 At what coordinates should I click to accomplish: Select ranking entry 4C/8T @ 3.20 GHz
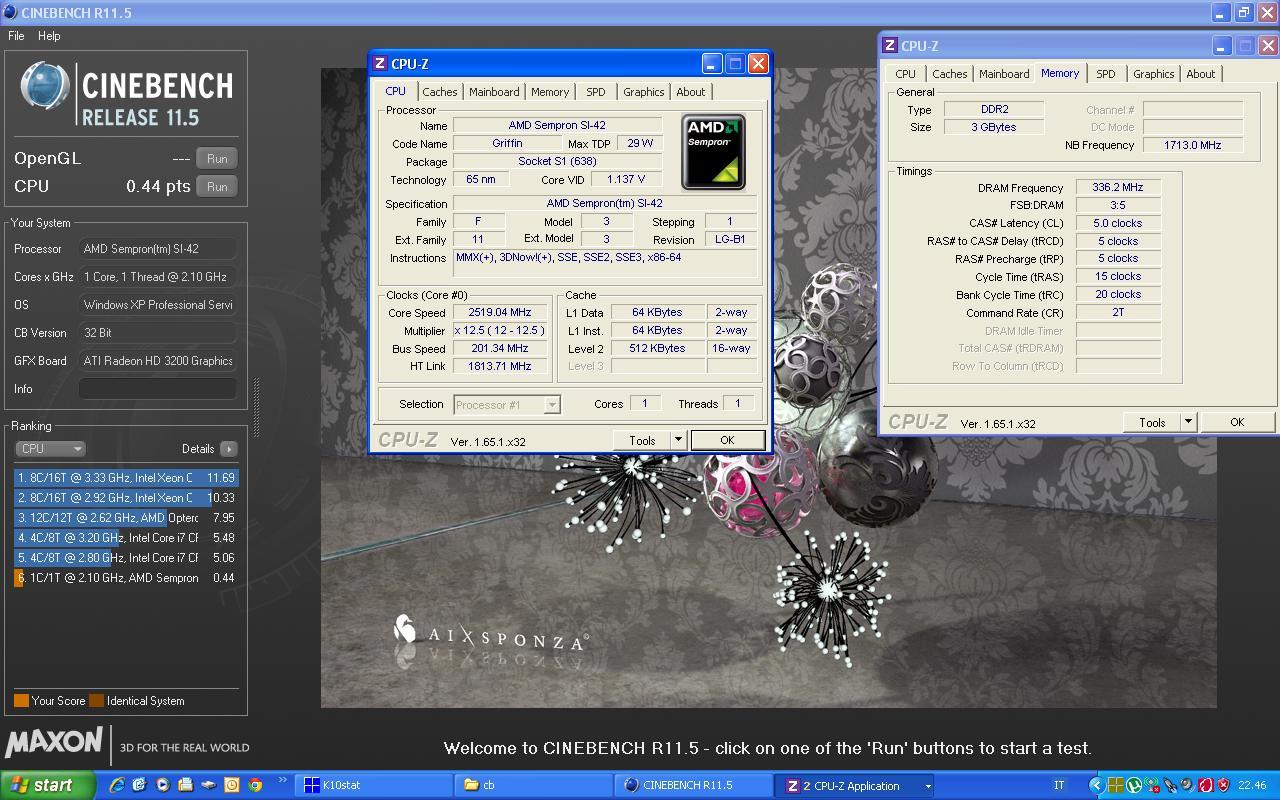pyautogui.click(x=126, y=538)
